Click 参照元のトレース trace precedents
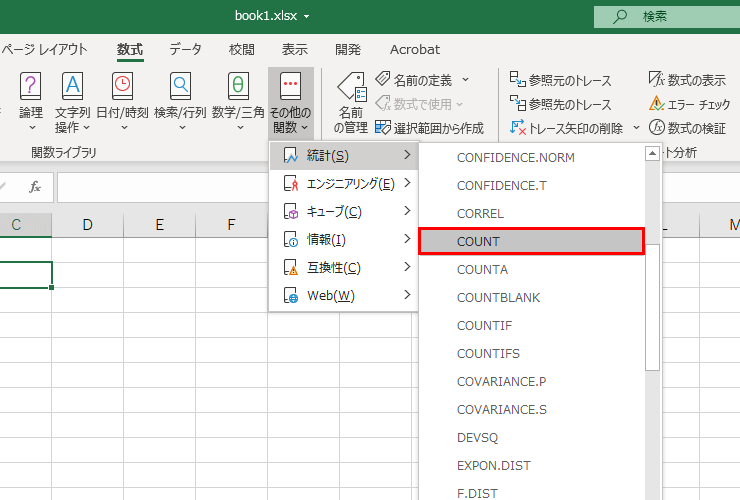Image resolution: width=740 pixels, height=500 pixels. pyautogui.click(x=561, y=80)
